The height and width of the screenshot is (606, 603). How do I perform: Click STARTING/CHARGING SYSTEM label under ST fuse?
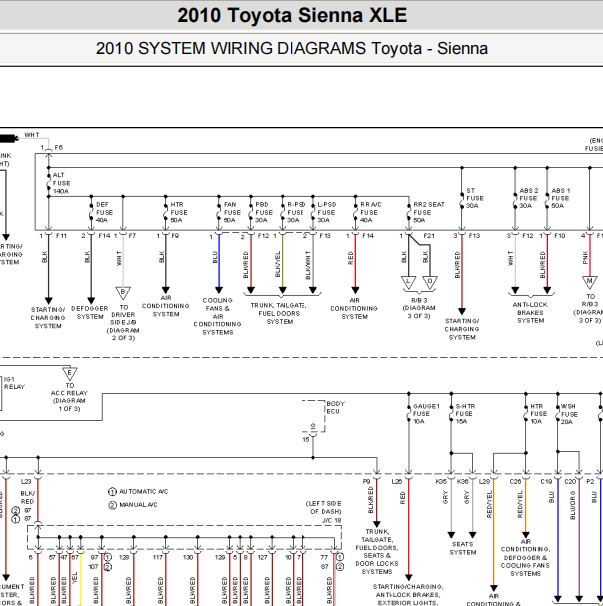(462, 329)
